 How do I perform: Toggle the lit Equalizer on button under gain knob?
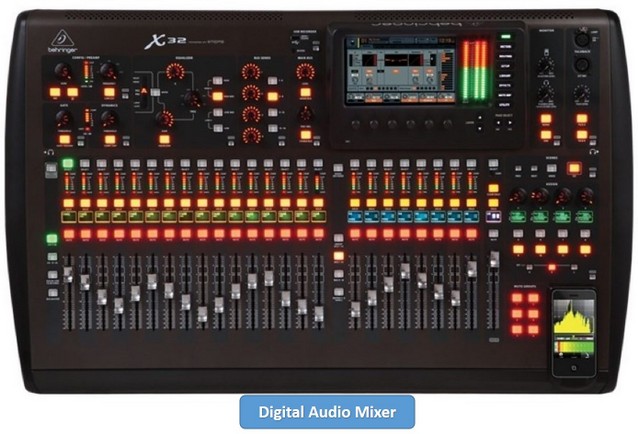click(x=164, y=140)
